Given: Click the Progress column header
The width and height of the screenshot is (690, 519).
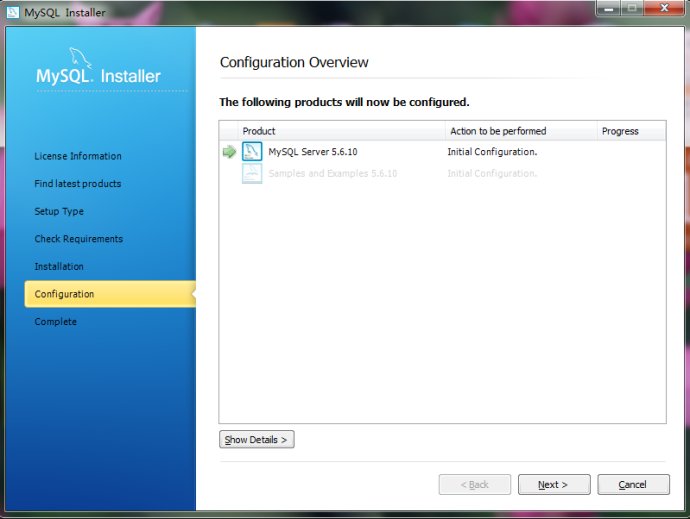Looking at the screenshot, I should click(631, 131).
